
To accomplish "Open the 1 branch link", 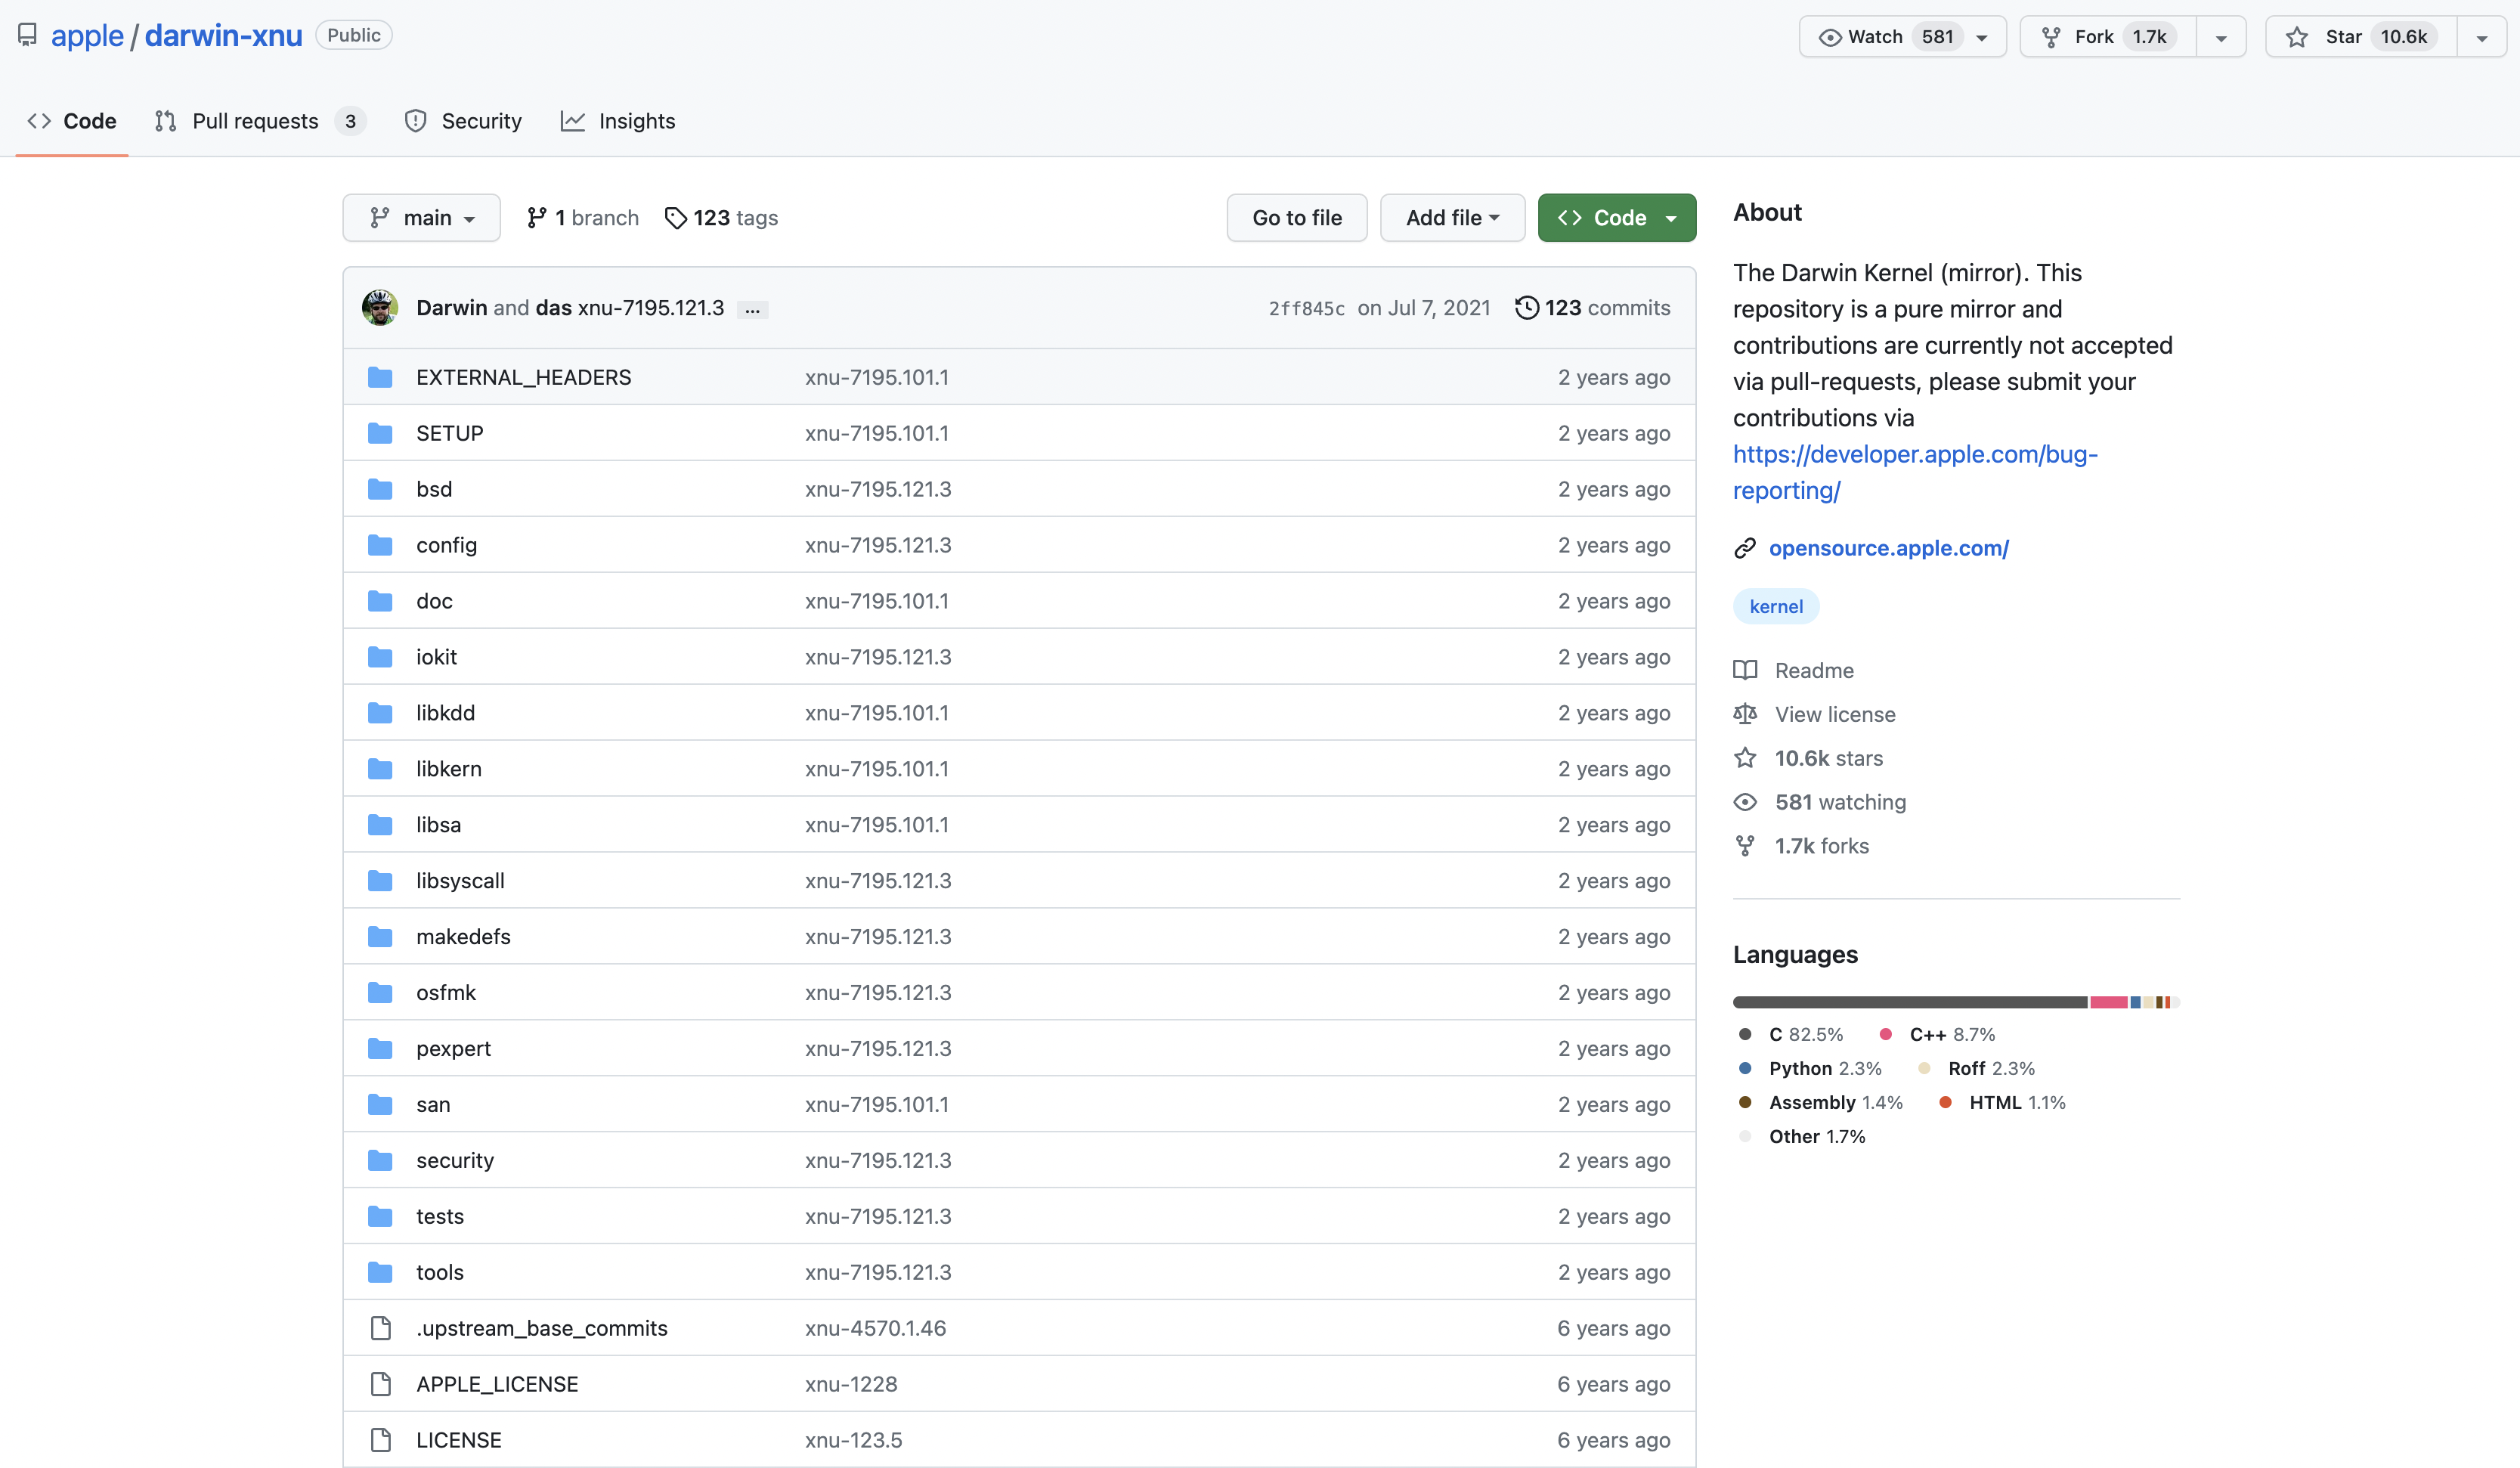I will coord(583,218).
